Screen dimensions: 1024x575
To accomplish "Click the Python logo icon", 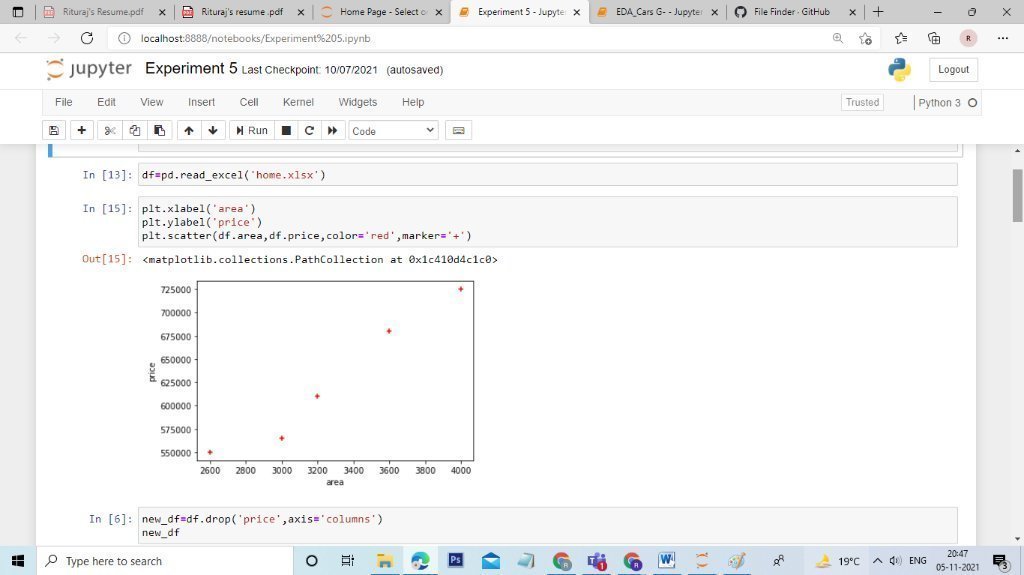I will click(899, 69).
